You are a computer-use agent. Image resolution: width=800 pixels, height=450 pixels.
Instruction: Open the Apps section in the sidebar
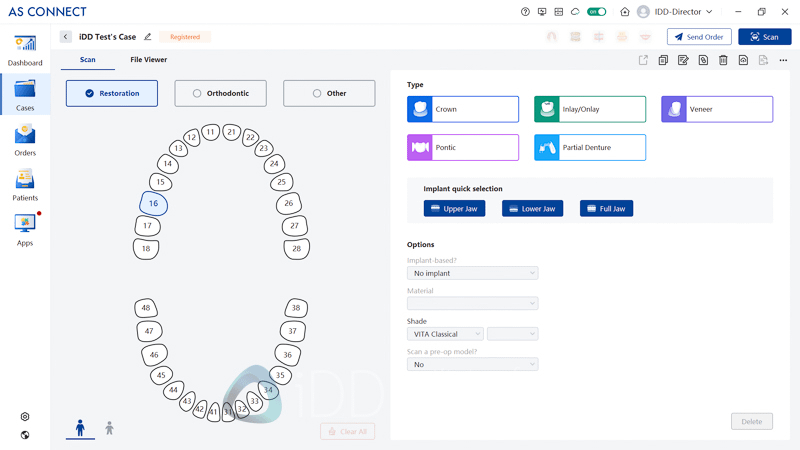pos(25,228)
